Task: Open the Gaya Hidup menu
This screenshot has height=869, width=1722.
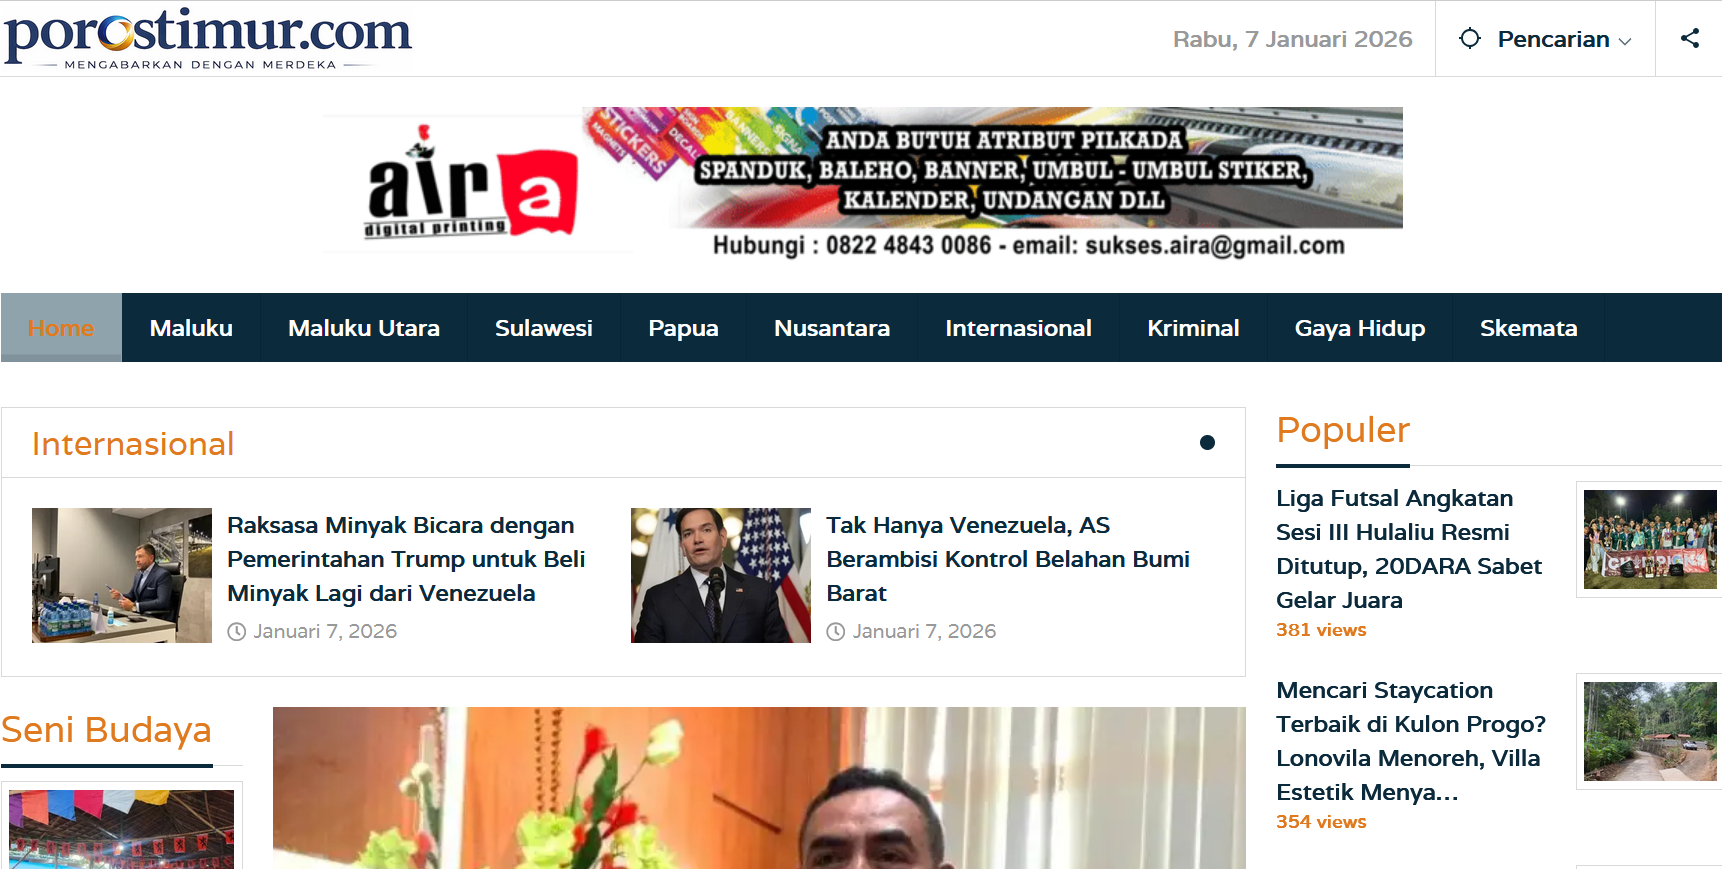Action: point(1360,328)
